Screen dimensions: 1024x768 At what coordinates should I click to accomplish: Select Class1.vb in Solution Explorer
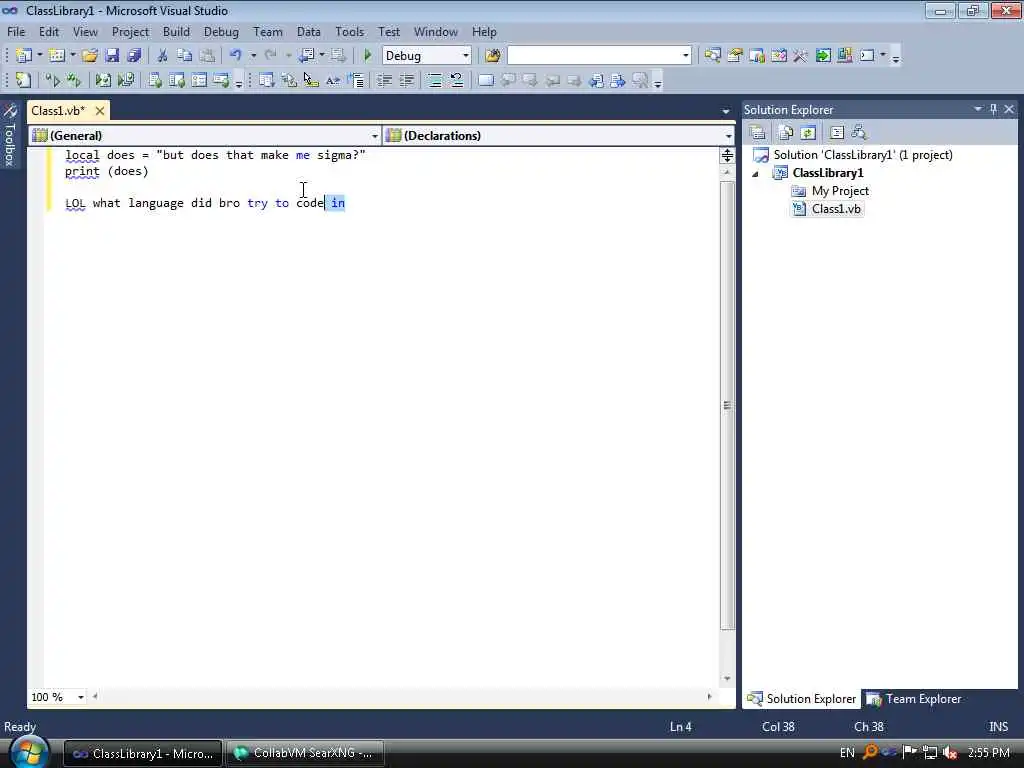[836, 209]
